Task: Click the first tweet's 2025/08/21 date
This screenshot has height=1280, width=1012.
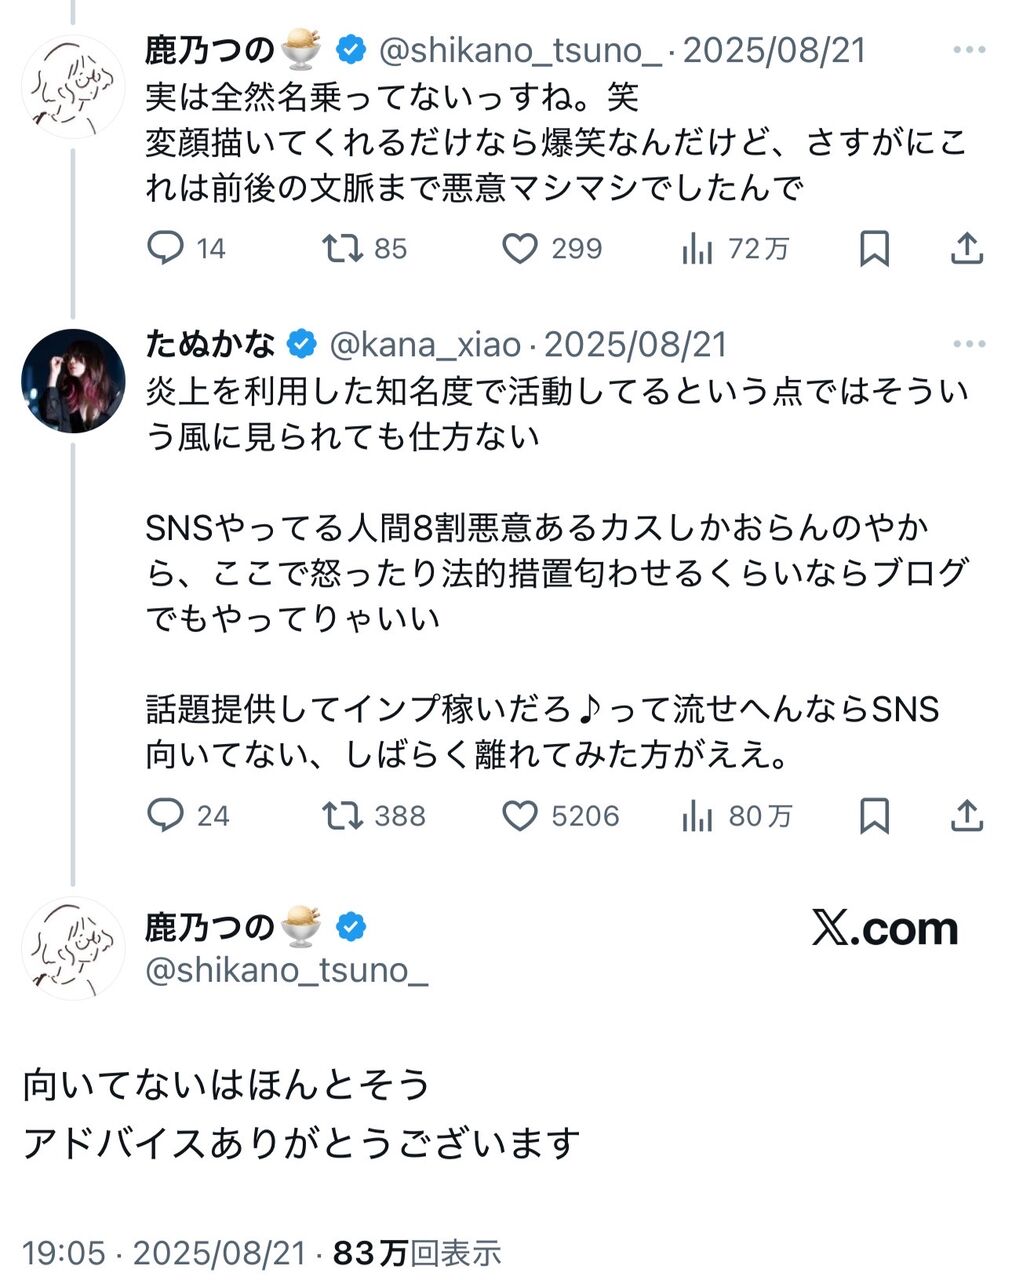Action: click(774, 51)
